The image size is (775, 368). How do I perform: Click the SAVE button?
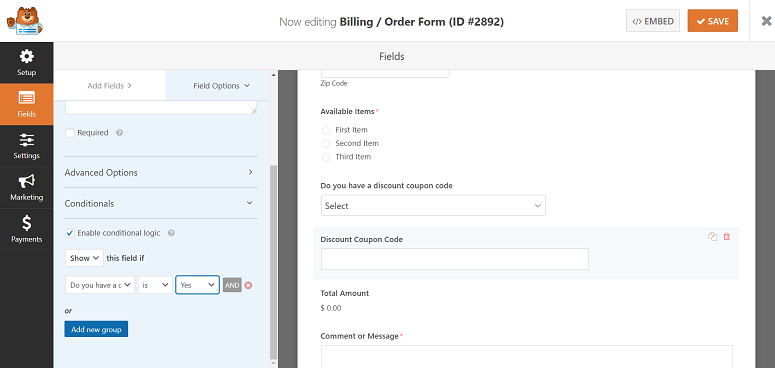click(712, 21)
